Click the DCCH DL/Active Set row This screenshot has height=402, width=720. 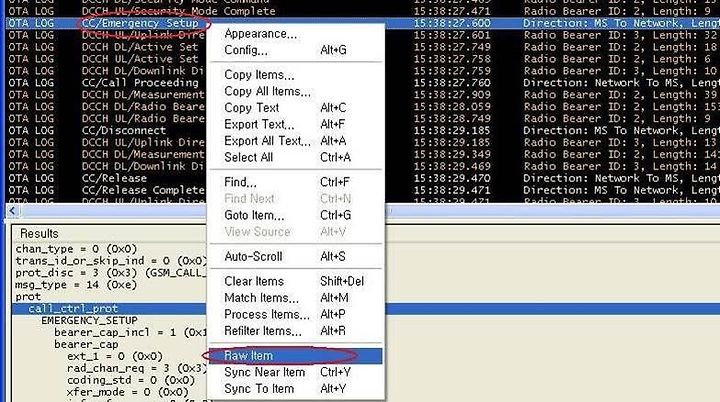coord(140,47)
